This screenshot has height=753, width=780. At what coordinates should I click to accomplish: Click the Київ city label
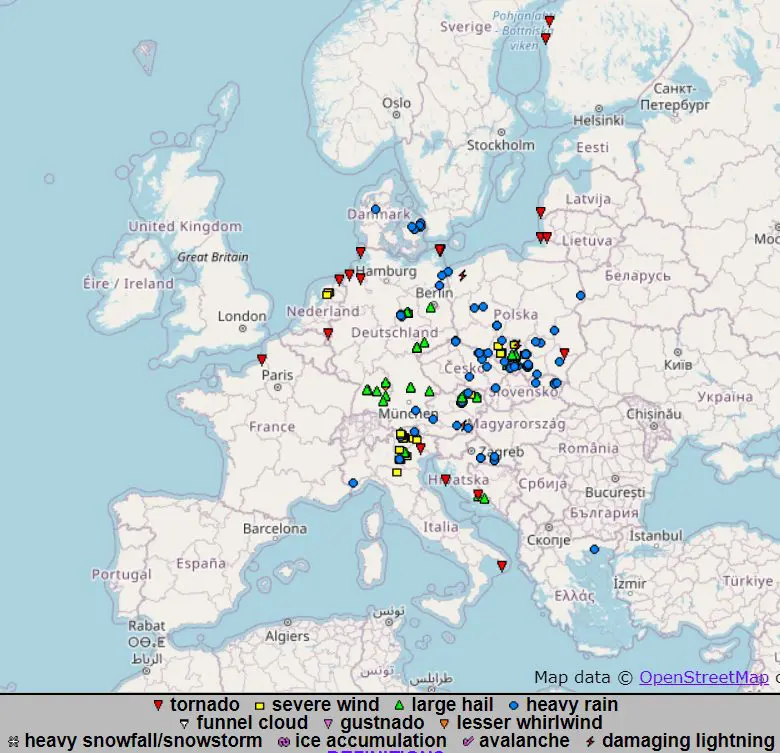coord(678,365)
